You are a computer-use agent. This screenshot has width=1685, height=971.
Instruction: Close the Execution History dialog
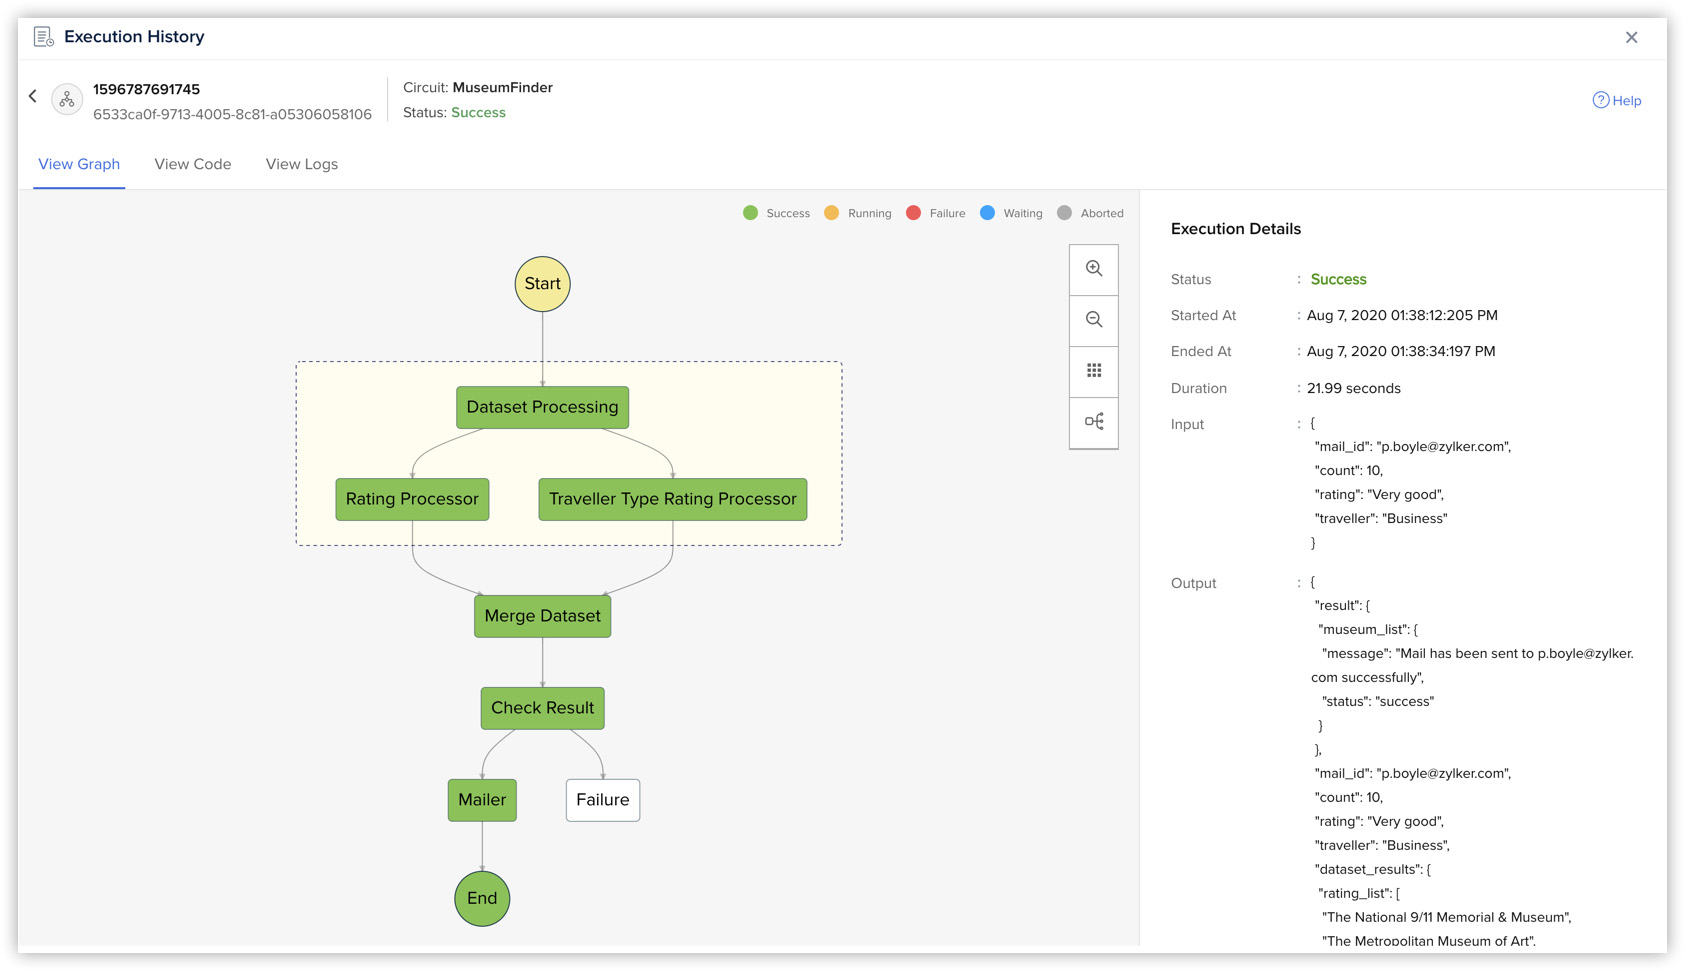(1631, 37)
